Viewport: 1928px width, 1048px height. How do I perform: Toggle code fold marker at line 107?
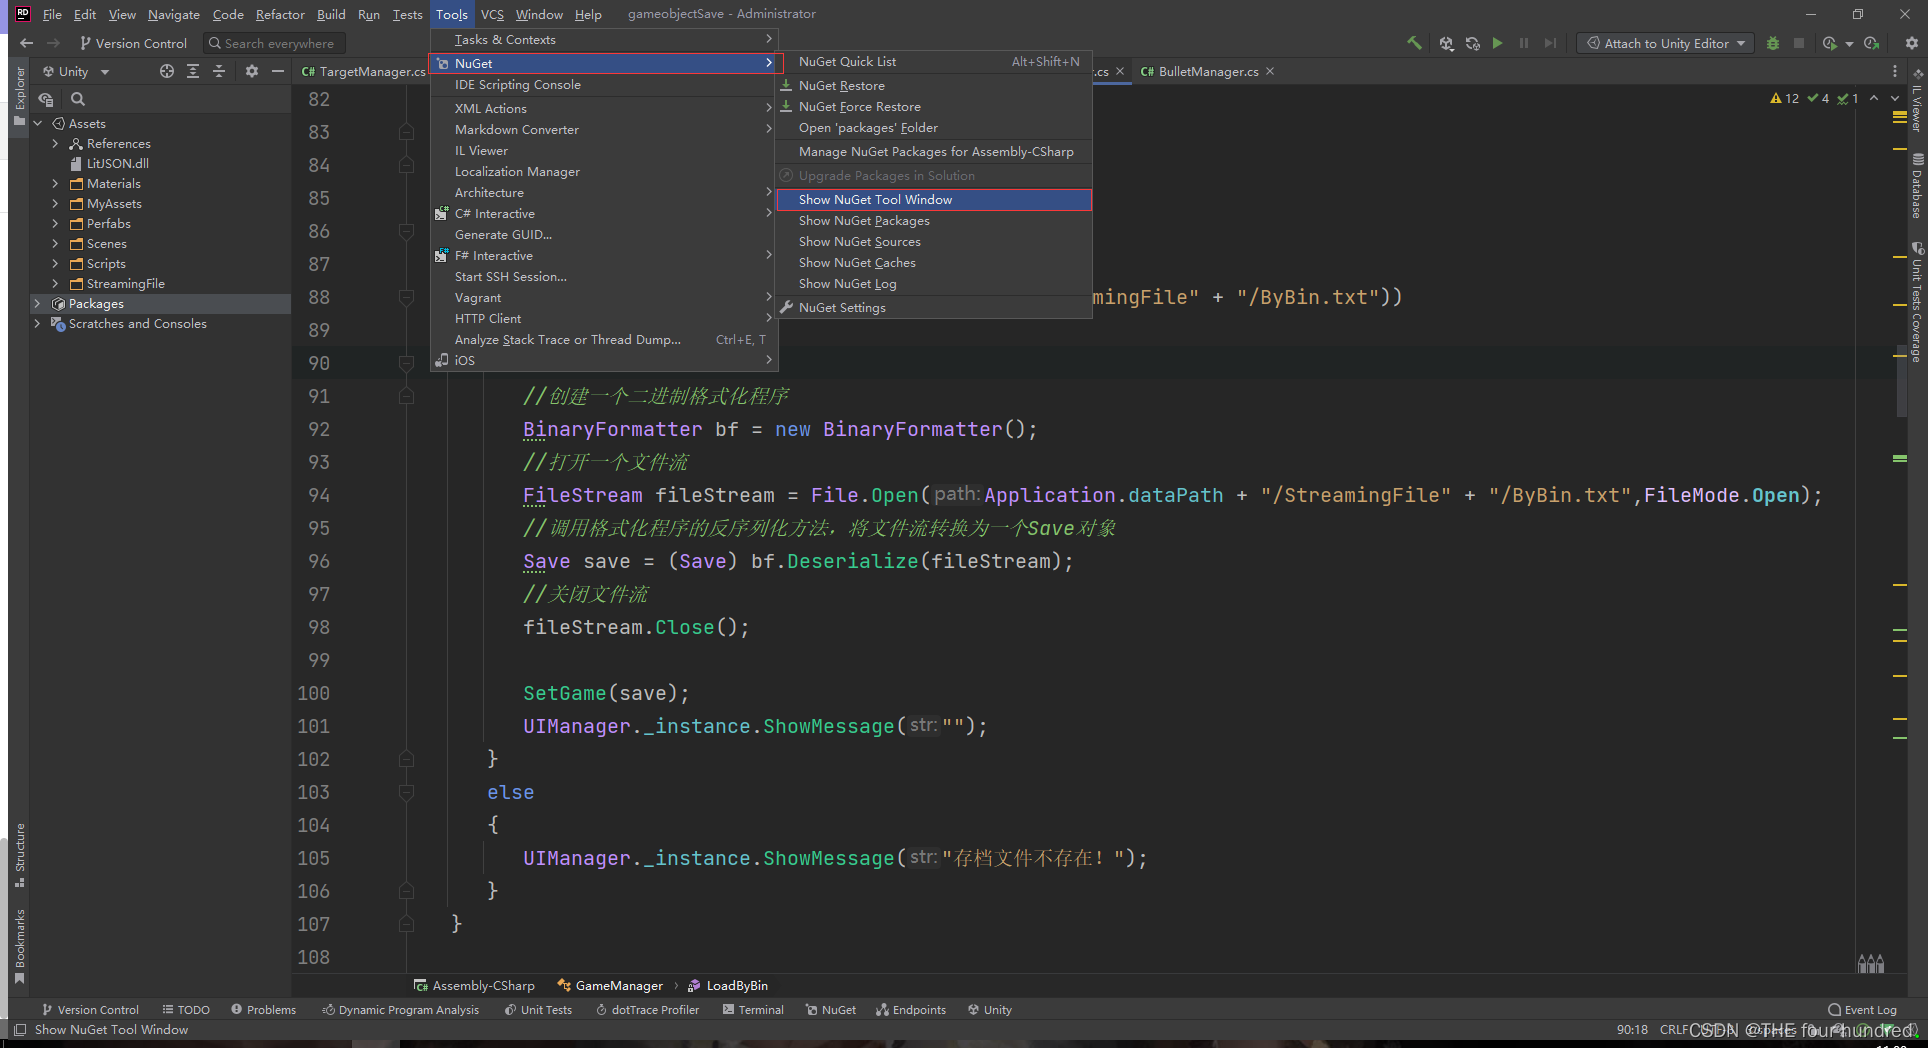(x=406, y=924)
